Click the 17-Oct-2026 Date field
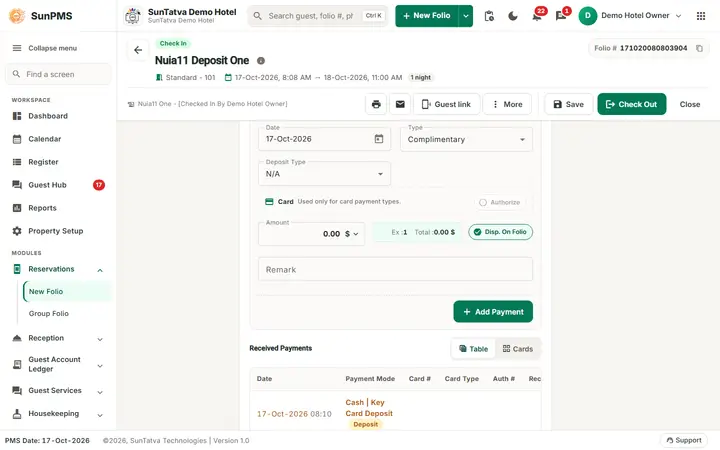This screenshot has width=720, height=450. (324, 139)
